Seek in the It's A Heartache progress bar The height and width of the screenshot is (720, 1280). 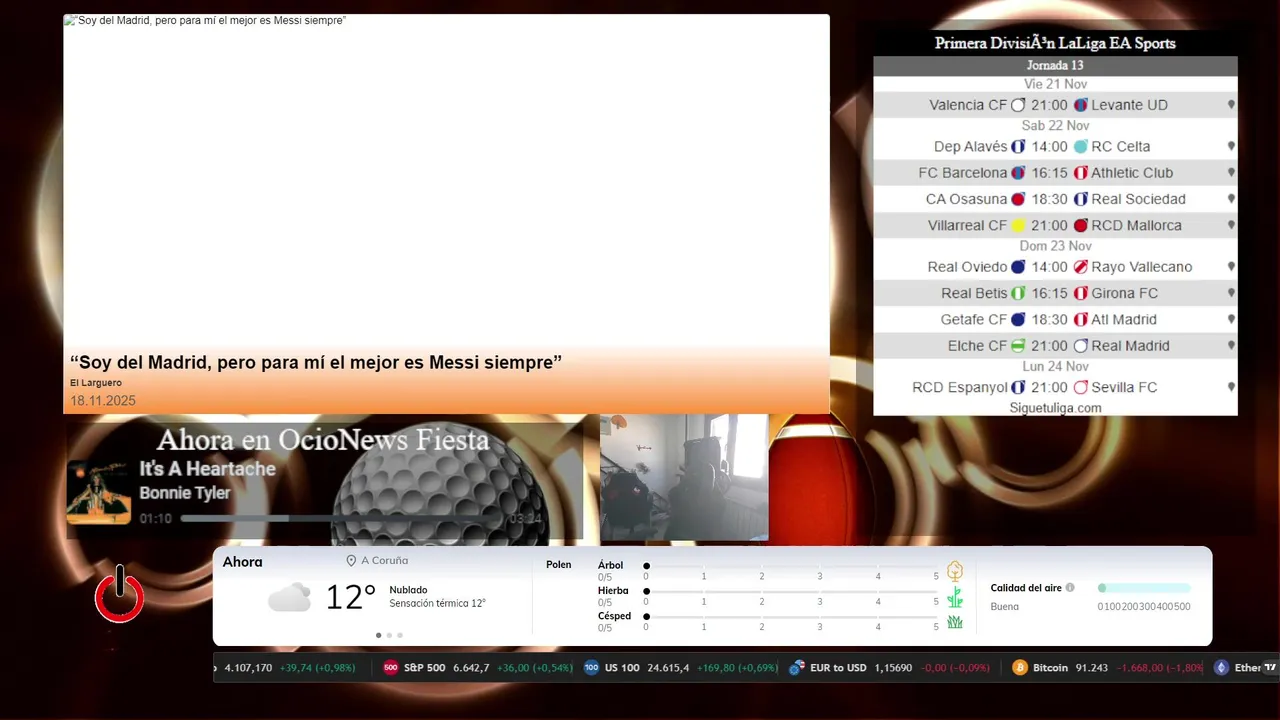point(341,519)
